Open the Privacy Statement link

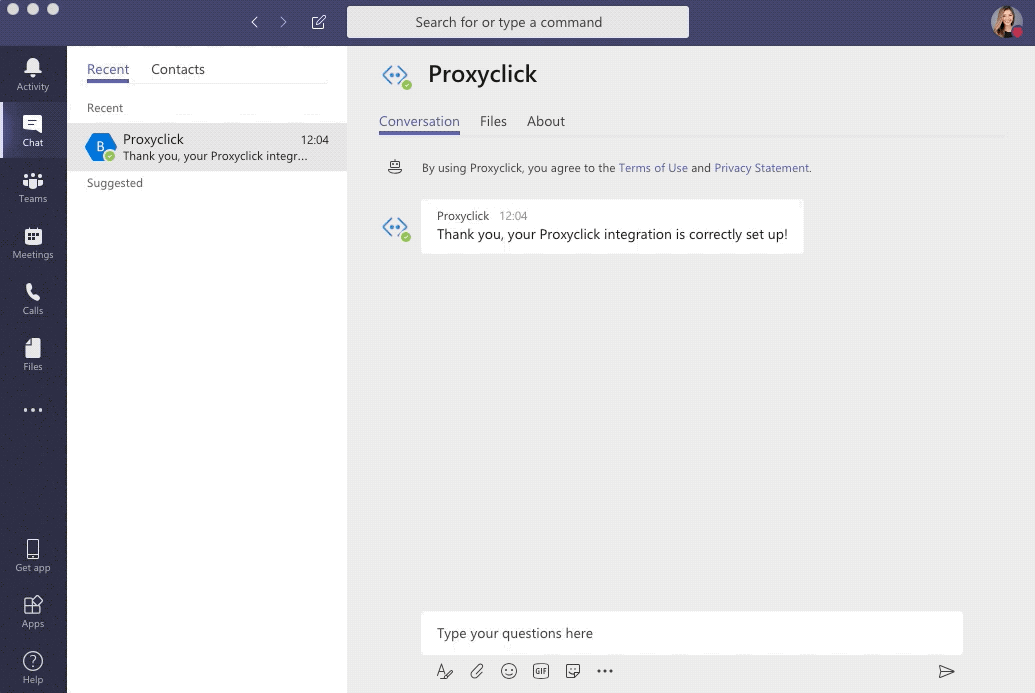click(762, 168)
